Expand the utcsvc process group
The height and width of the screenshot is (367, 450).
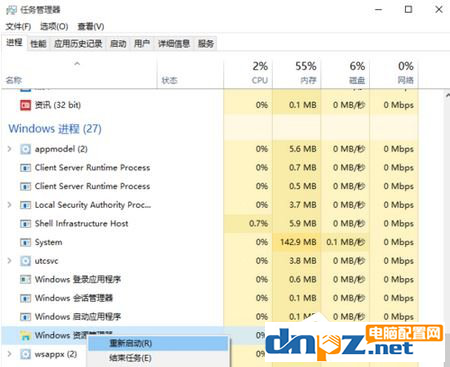pos(10,261)
